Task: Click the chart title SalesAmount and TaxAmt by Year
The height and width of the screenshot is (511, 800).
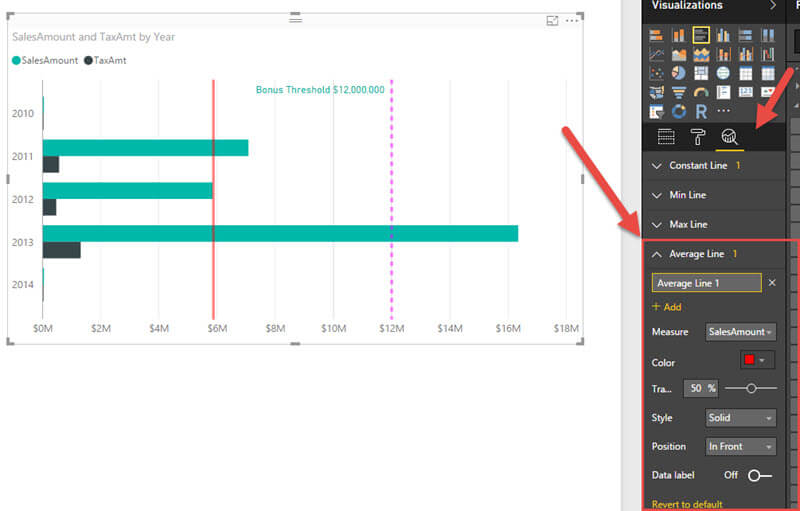Action: coord(93,37)
